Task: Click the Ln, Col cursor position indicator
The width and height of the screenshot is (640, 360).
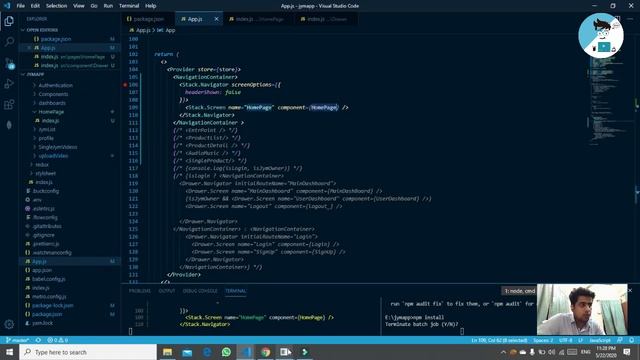Action: point(499,340)
